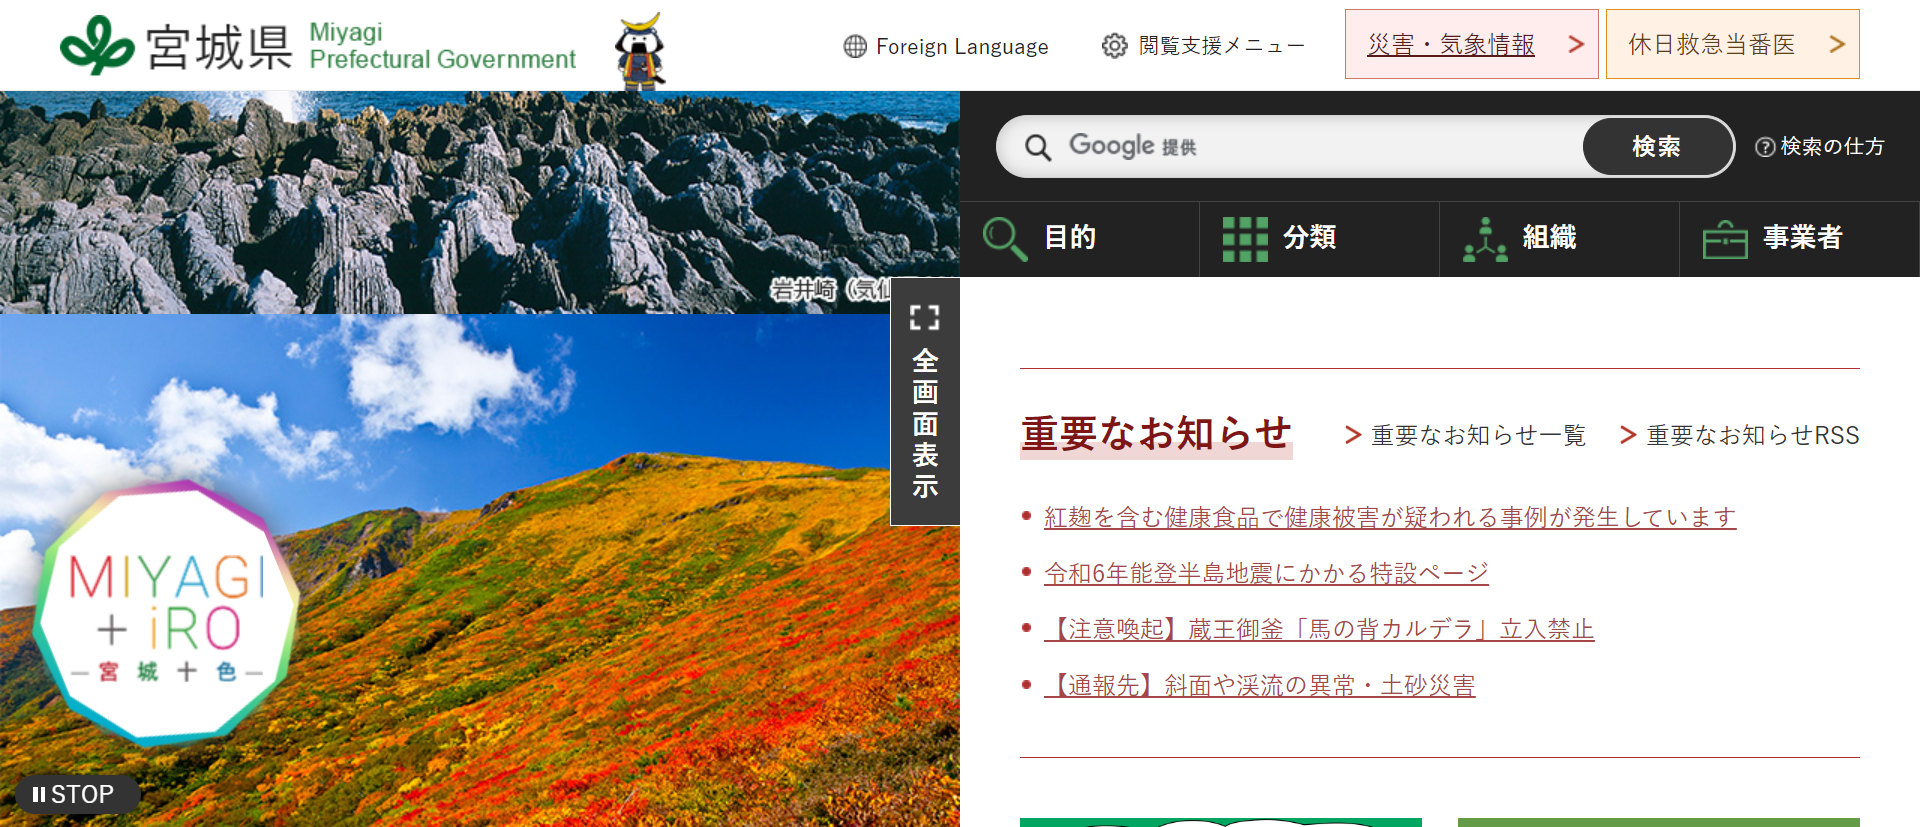
Task: Open the 分類 navigation menu
Action: click(1319, 239)
